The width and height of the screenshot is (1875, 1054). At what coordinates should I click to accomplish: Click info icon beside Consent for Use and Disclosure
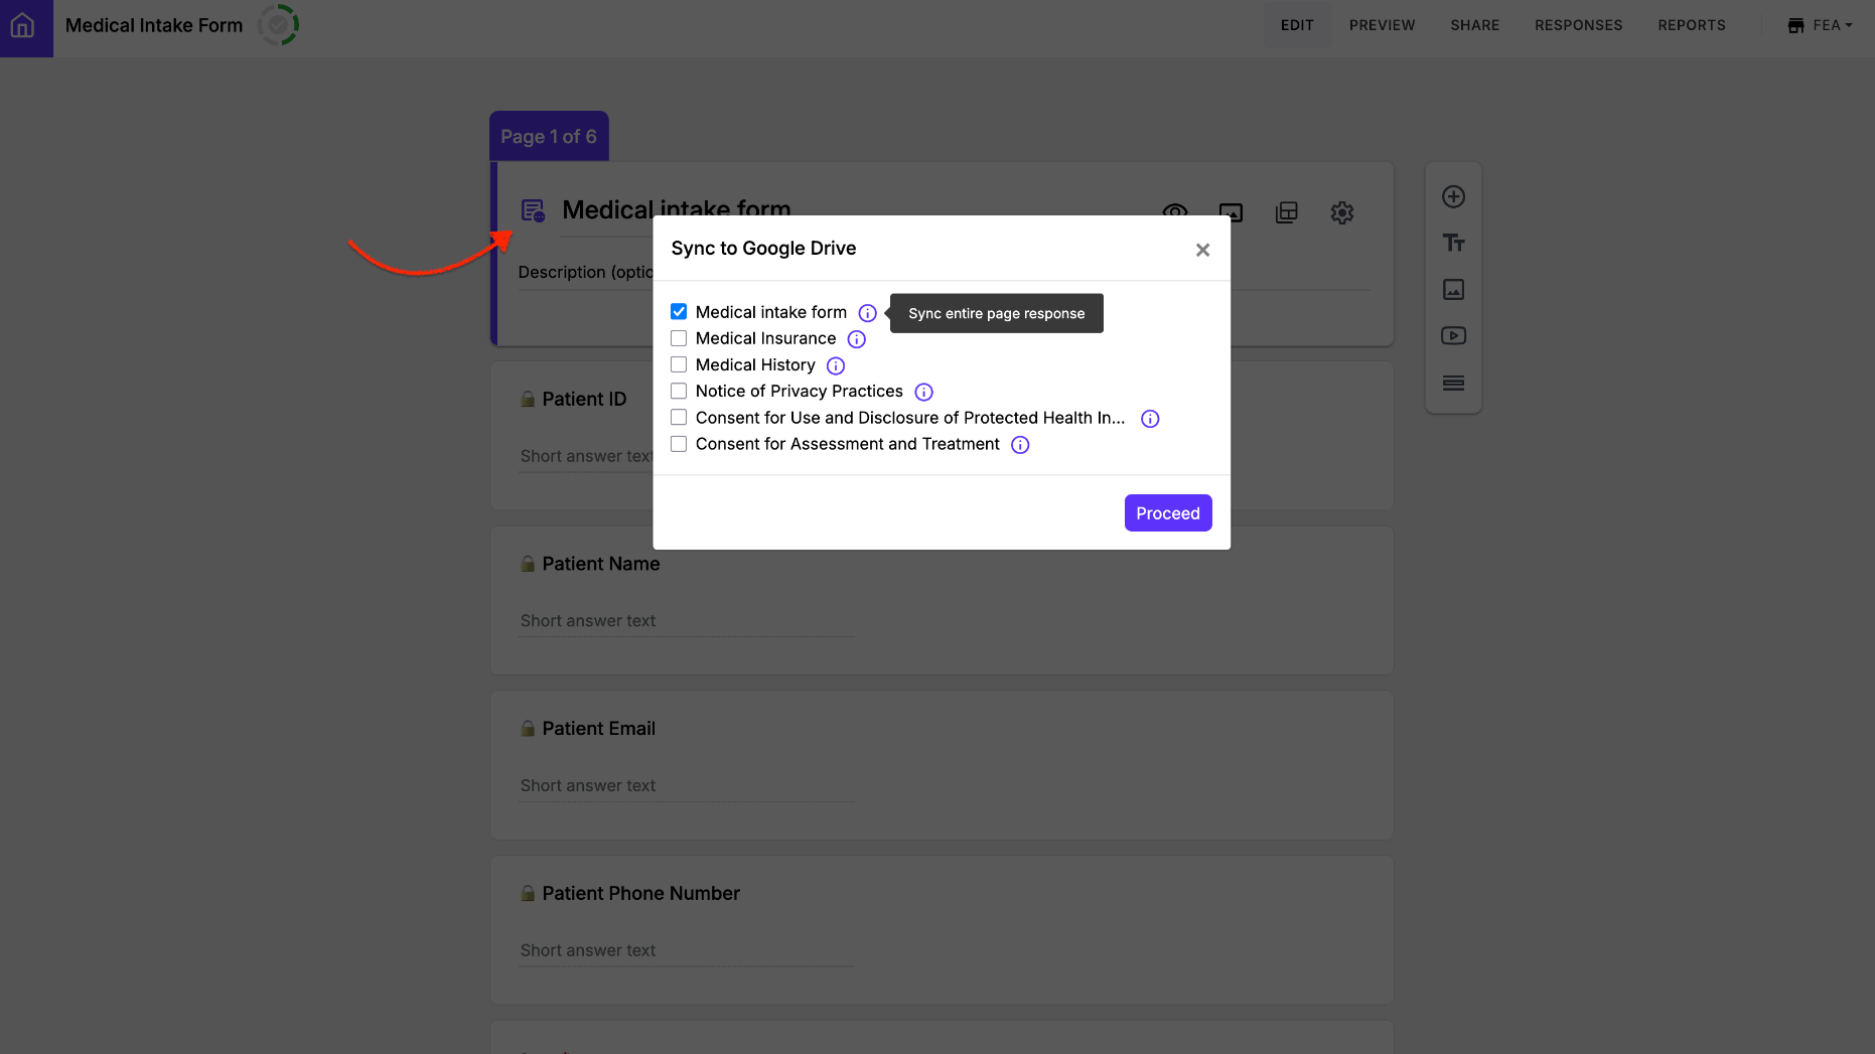pos(1150,419)
